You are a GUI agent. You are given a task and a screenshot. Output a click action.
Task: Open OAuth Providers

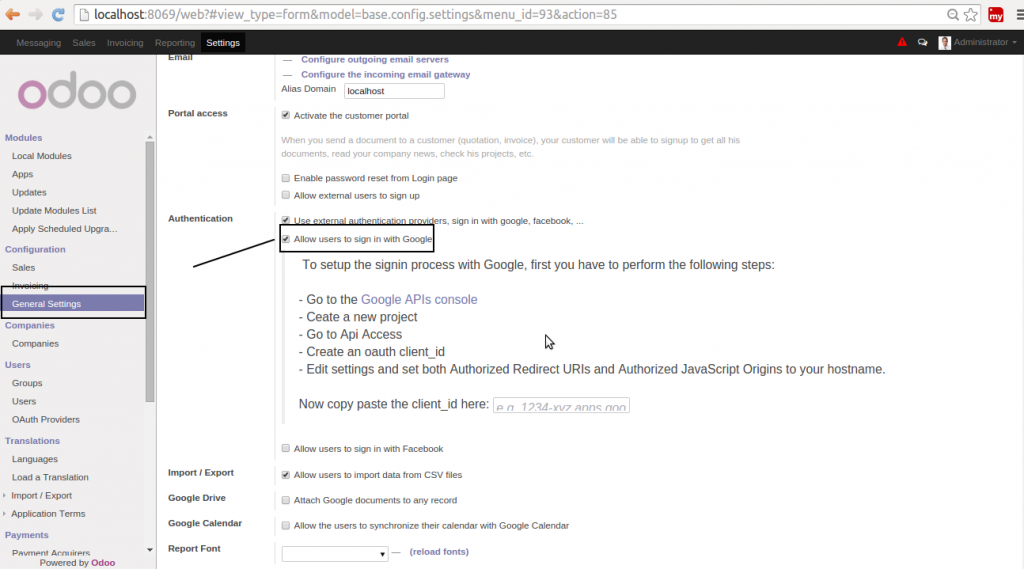pyautogui.click(x=46, y=420)
